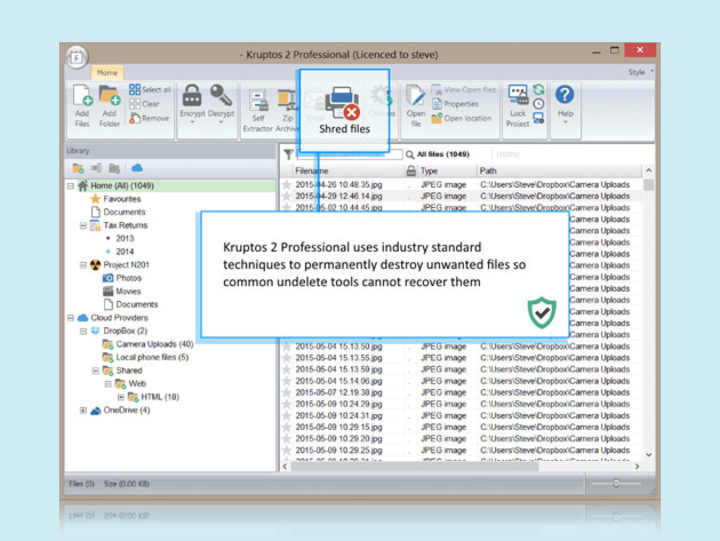720x541 pixels.
Task: Click the Encrypt padlock icon
Action: tap(191, 97)
